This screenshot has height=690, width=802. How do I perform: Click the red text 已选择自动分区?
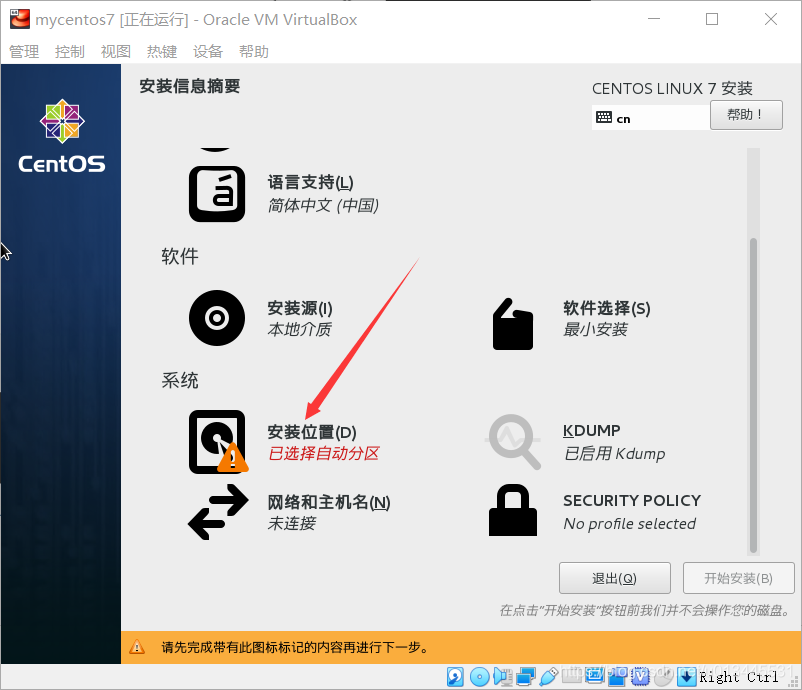point(324,453)
